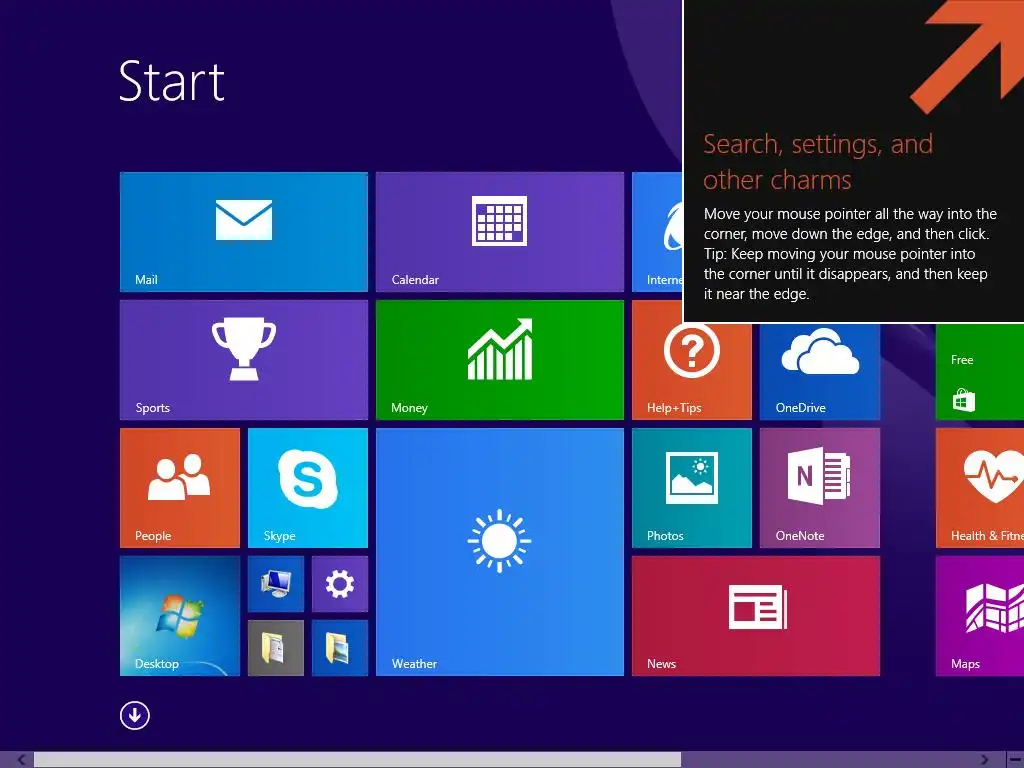The height and width of the screenshot is (768, 1024).
Task: Click the horizontal scrollbar left arrow
Action: (21, 760)
